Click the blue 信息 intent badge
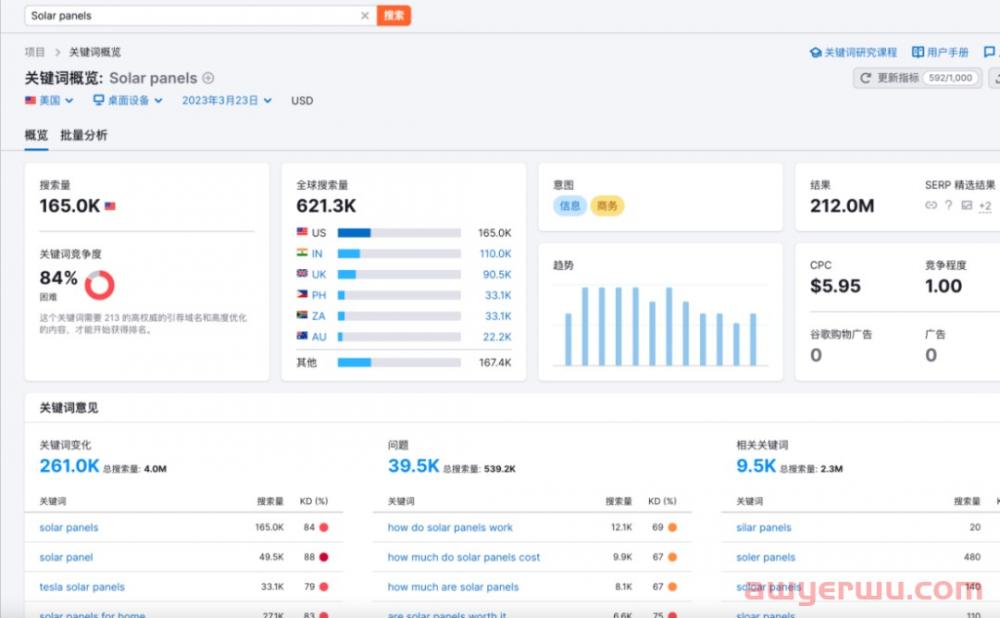 click(570, 205)
